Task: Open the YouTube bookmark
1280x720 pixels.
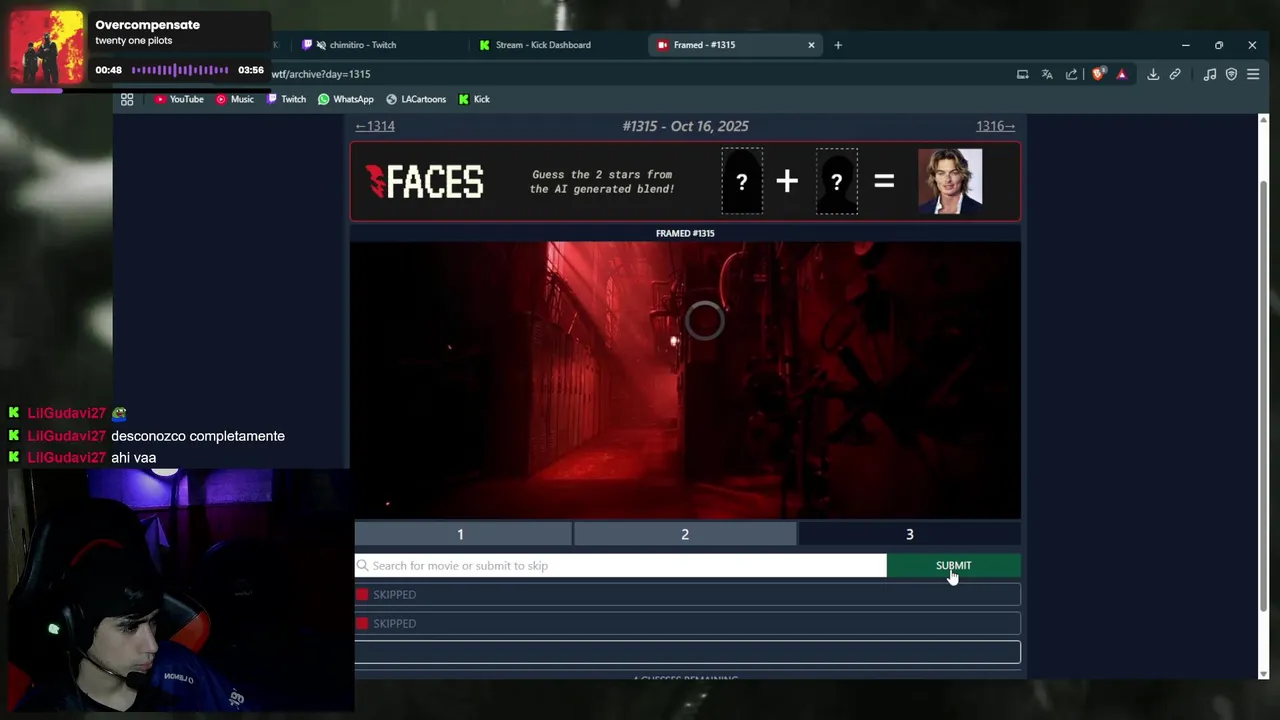Action: click(x=179, y=99)
